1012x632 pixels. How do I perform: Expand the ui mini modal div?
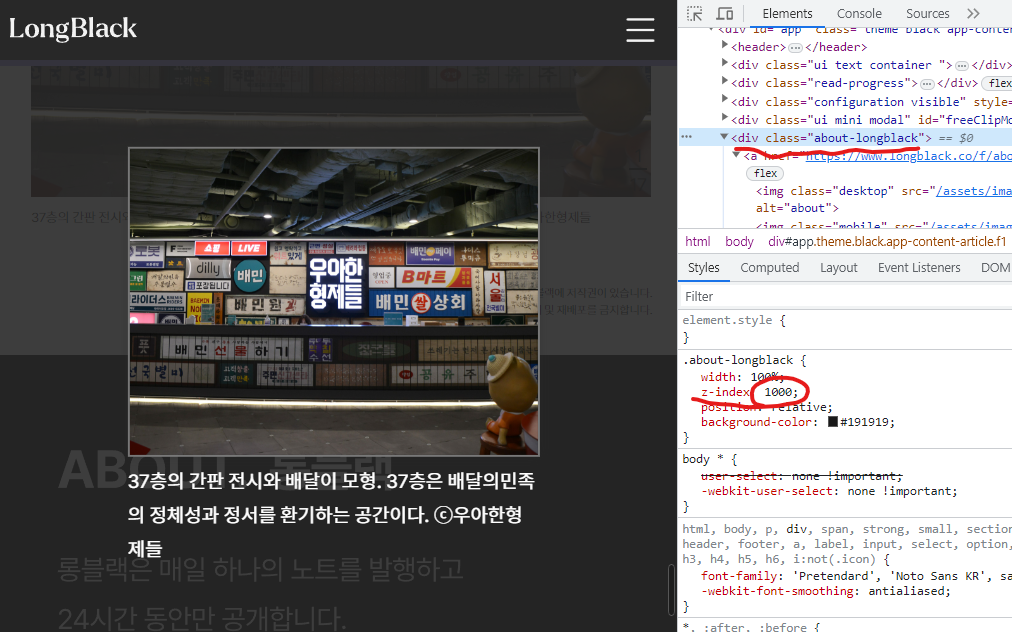(724, 119)
